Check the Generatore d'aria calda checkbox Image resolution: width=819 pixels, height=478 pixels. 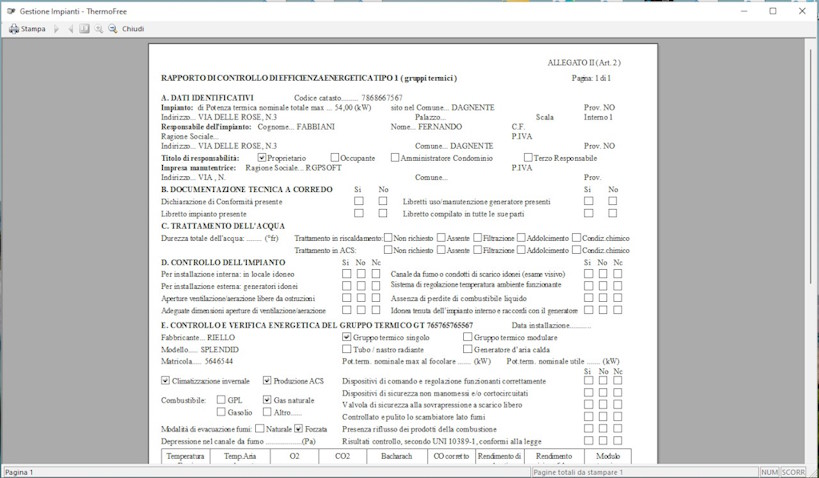[x=467, y=348]
